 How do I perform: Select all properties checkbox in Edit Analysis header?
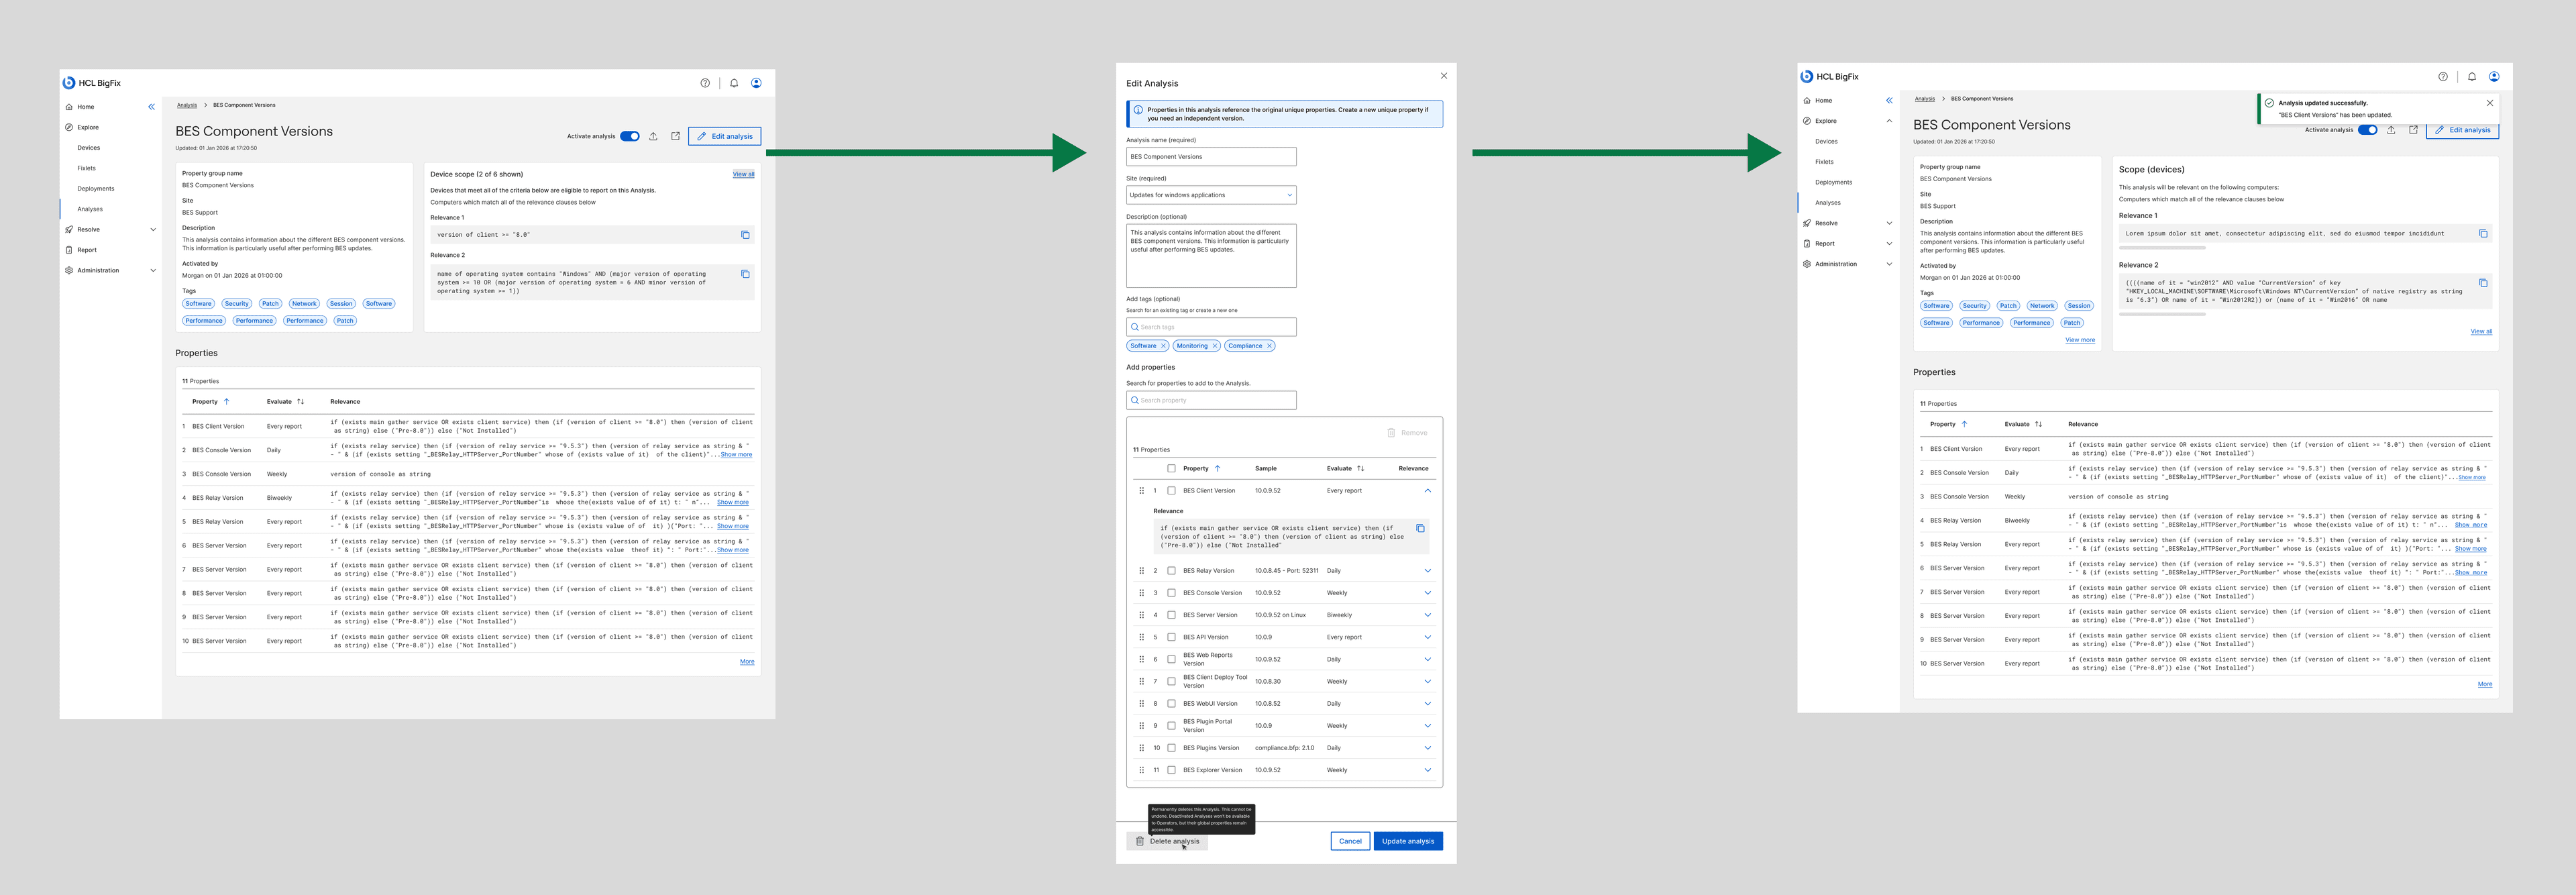click(1171, 468)
